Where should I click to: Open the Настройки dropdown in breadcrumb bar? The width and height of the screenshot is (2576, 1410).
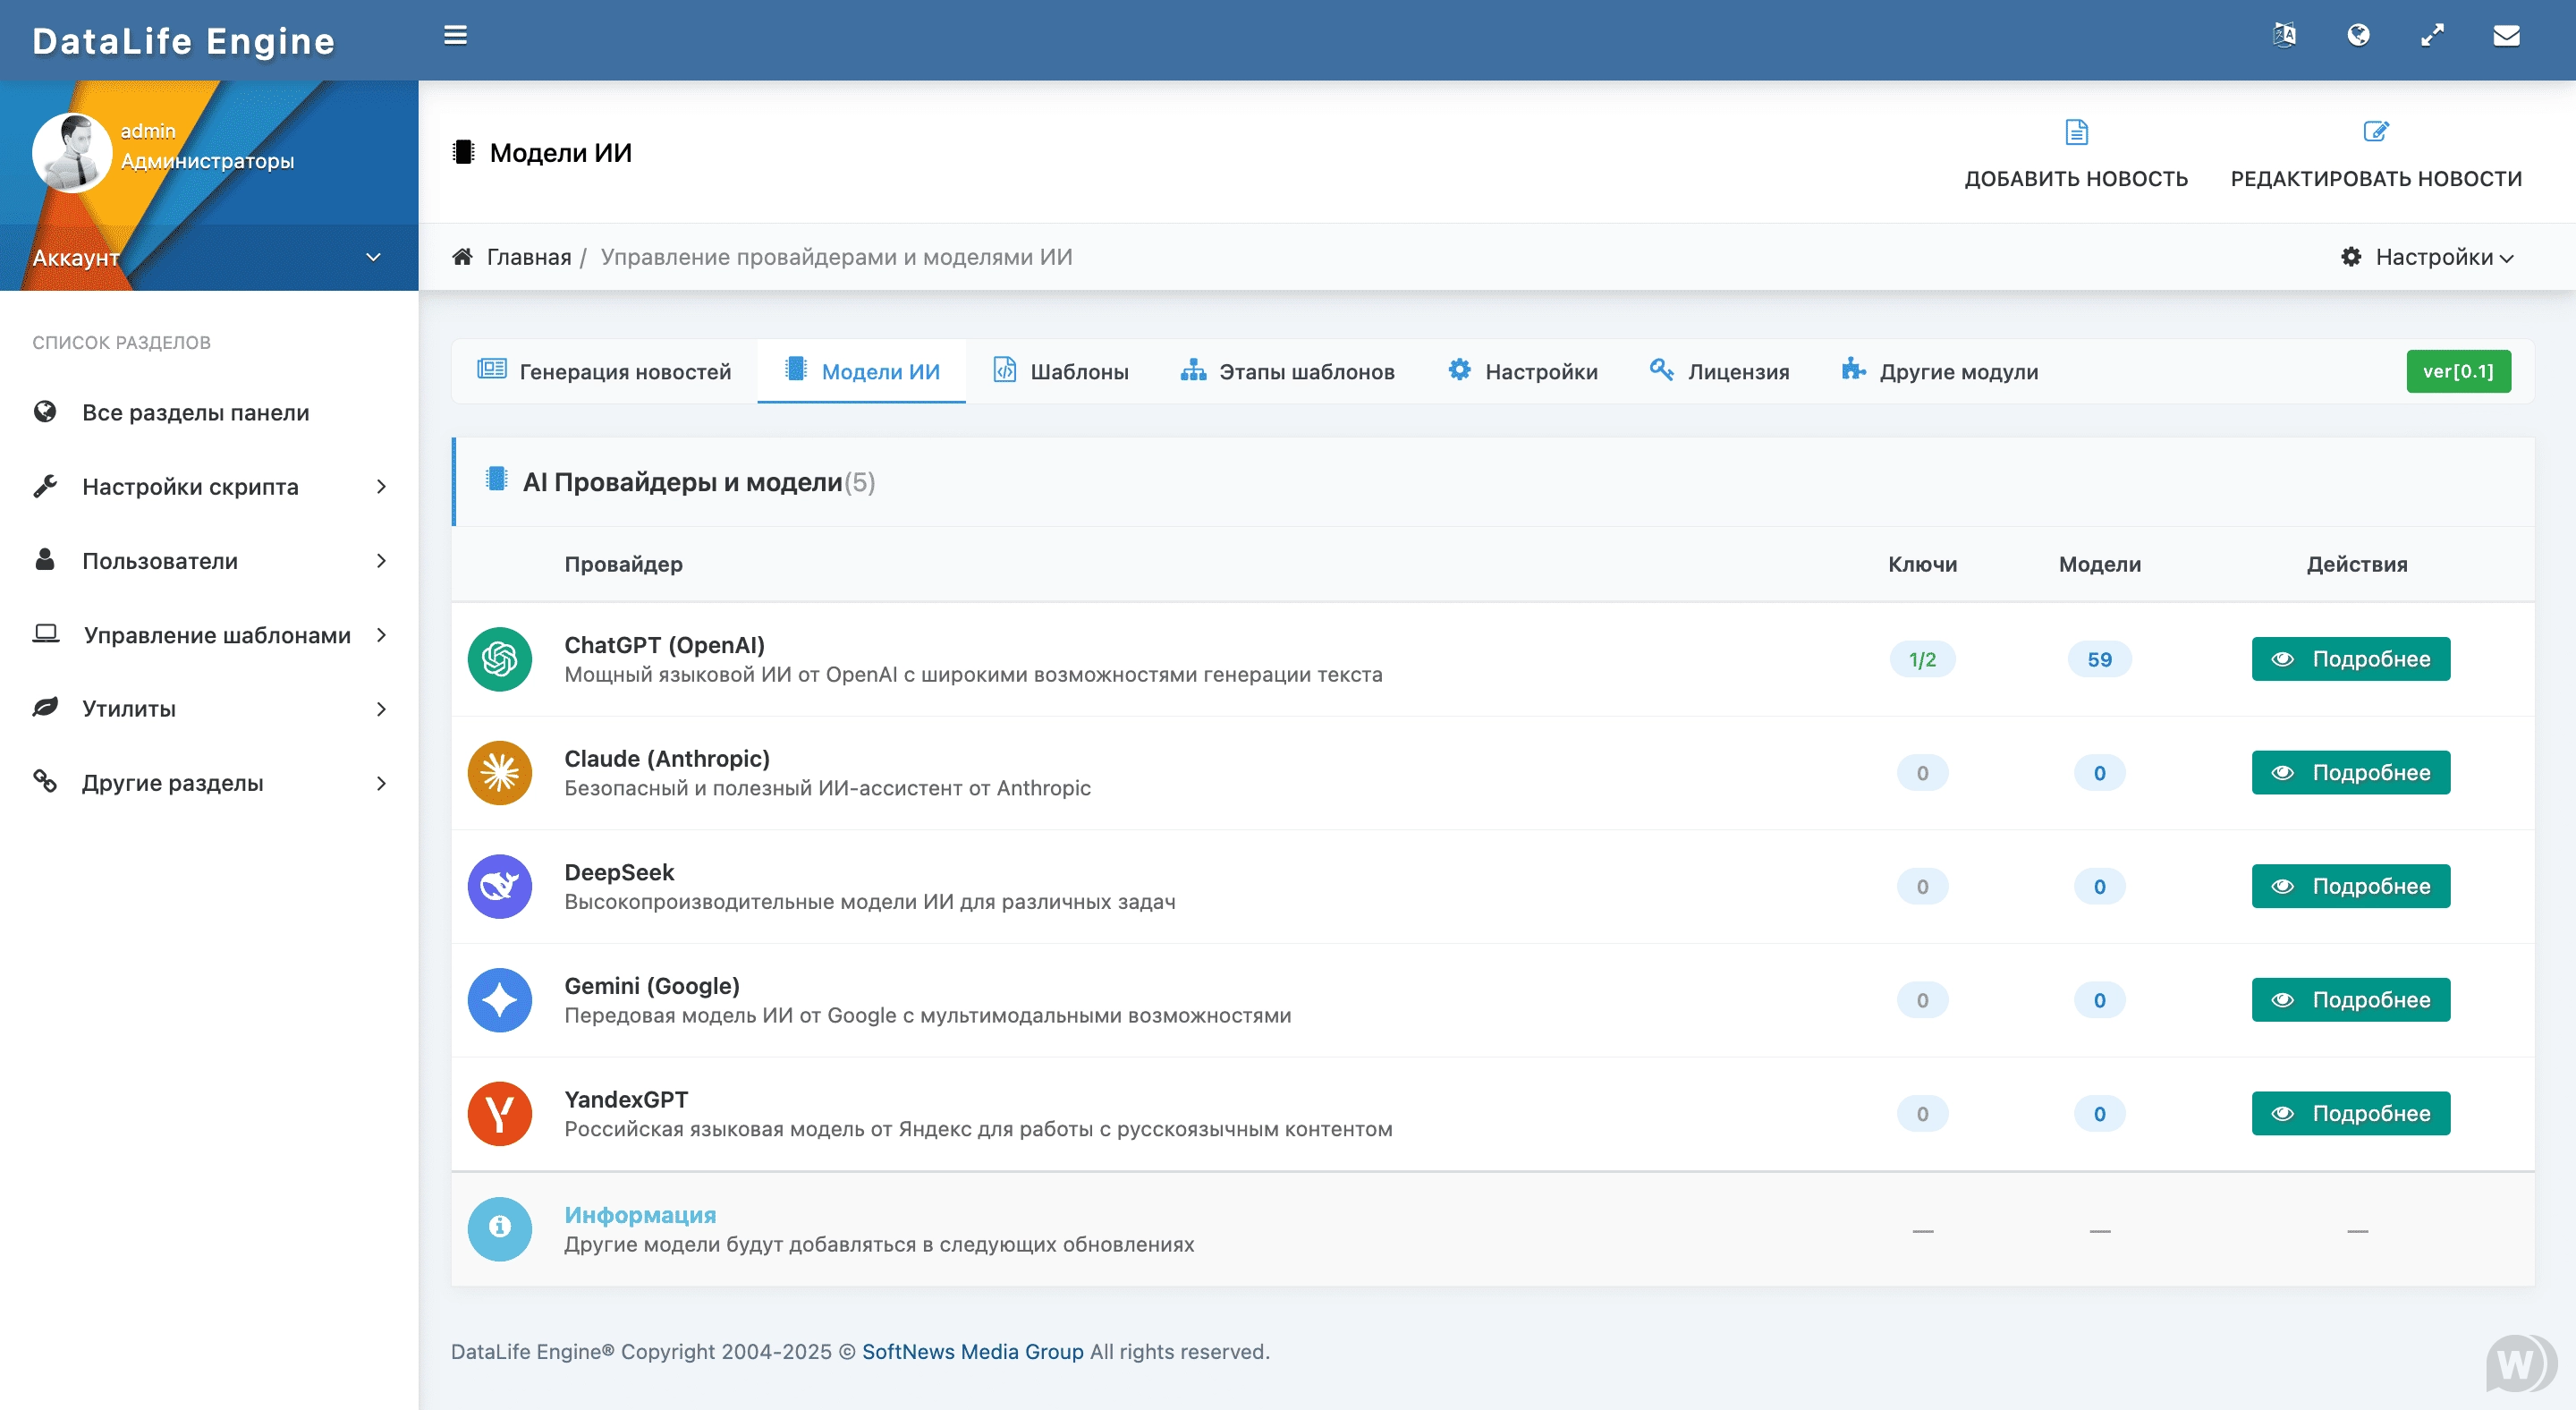(2428, 258)
